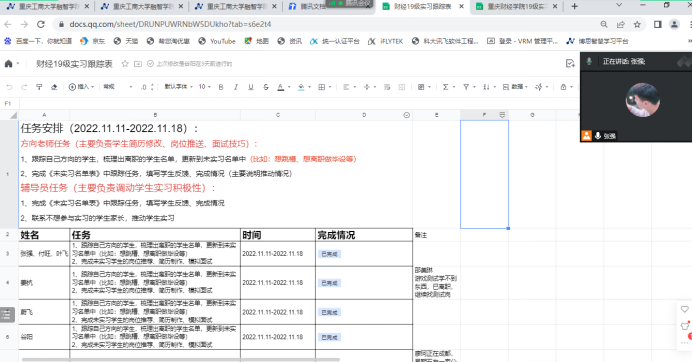The image size is (693, 362).
Task: Select column B header
Action: click(155, 115)
